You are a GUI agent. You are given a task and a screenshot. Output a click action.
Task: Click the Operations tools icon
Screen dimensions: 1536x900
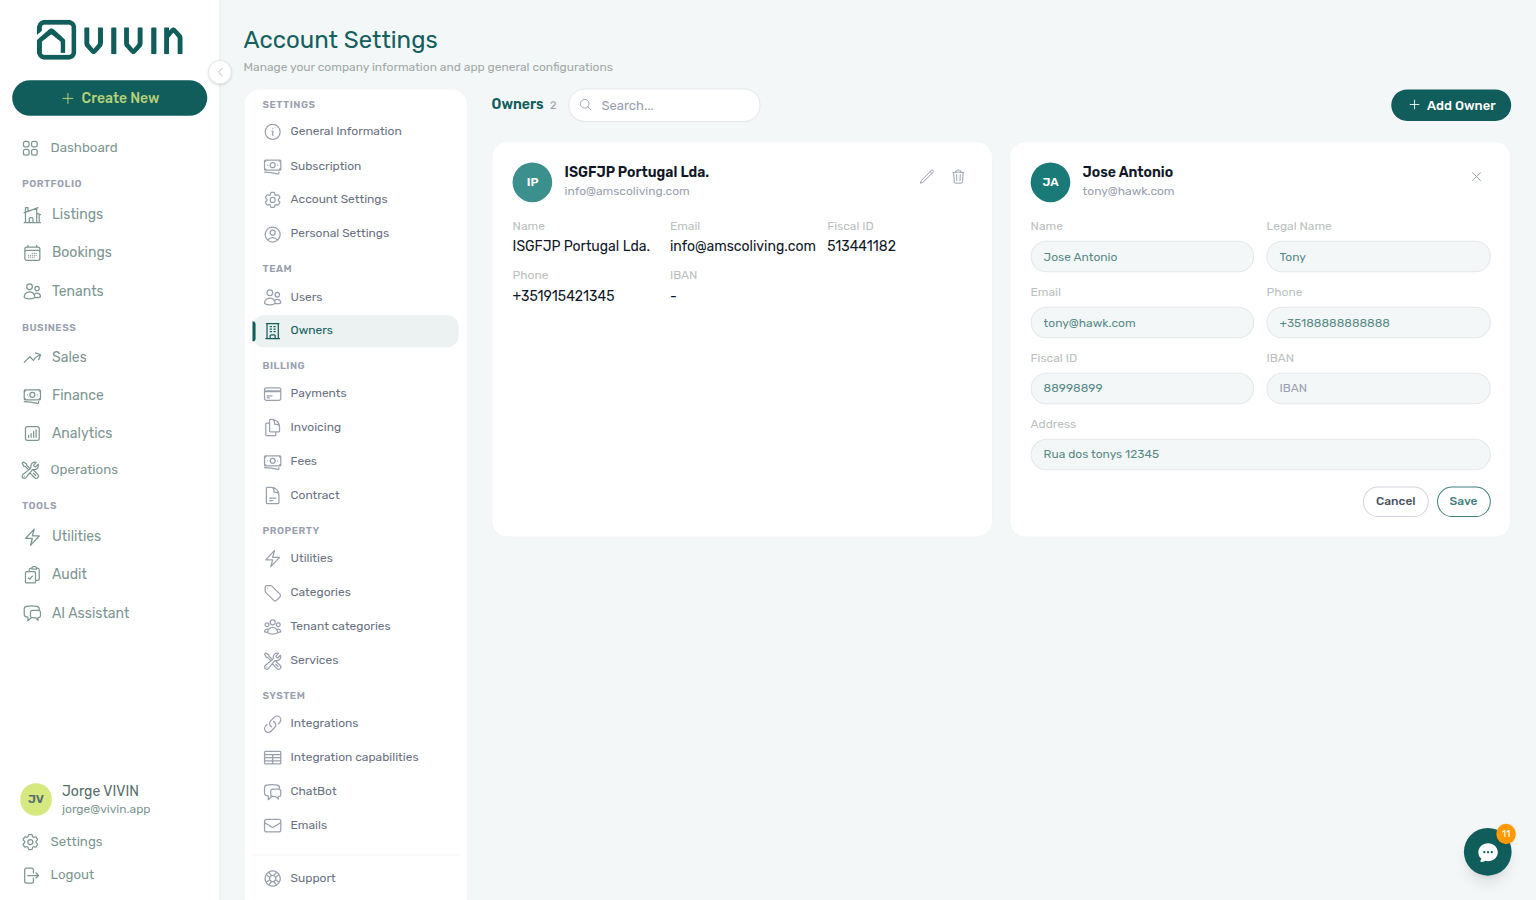coord(31,470)
